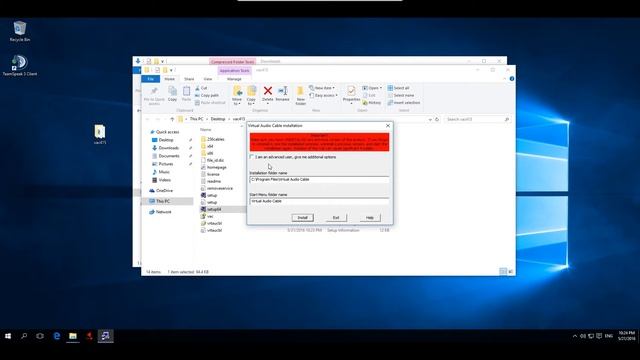Select Network in navigation pane
This screenshot has width=640, height=360.
coord(163,212)
